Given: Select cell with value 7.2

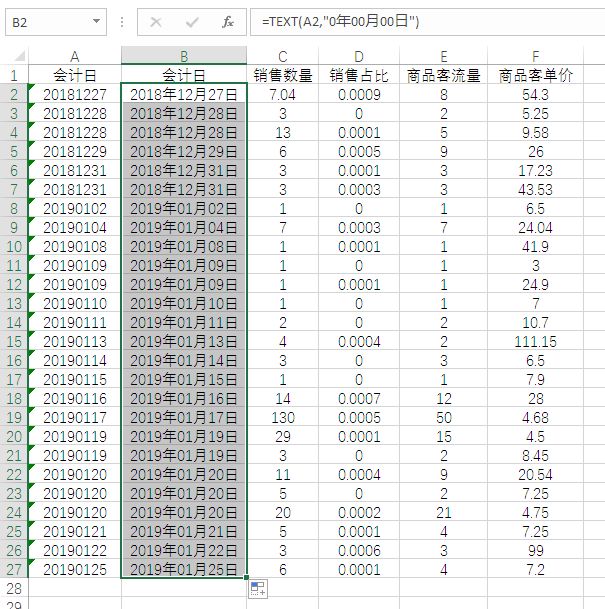Looking at the screenshot, I should pos(535,569).
